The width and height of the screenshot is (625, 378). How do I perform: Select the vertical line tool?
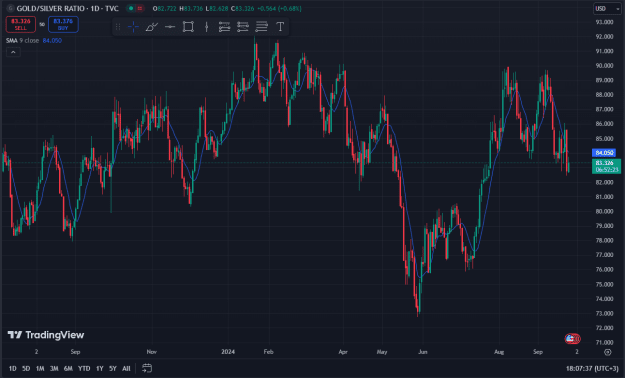coord(206,27)
